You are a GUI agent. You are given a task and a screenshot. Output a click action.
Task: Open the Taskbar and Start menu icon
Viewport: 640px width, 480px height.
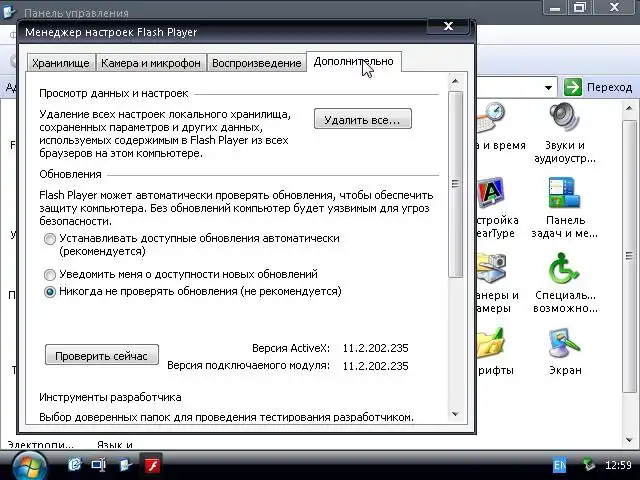coord(565,193)
